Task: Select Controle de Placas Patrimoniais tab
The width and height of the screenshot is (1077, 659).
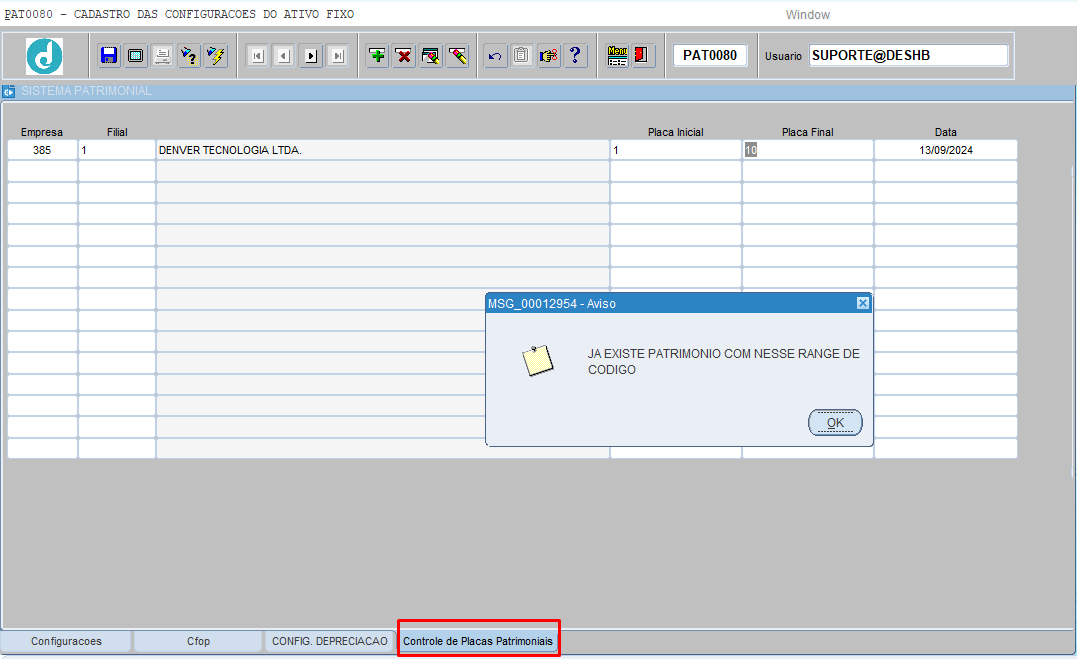Action: pyautogui.click(x=478, y=641)
